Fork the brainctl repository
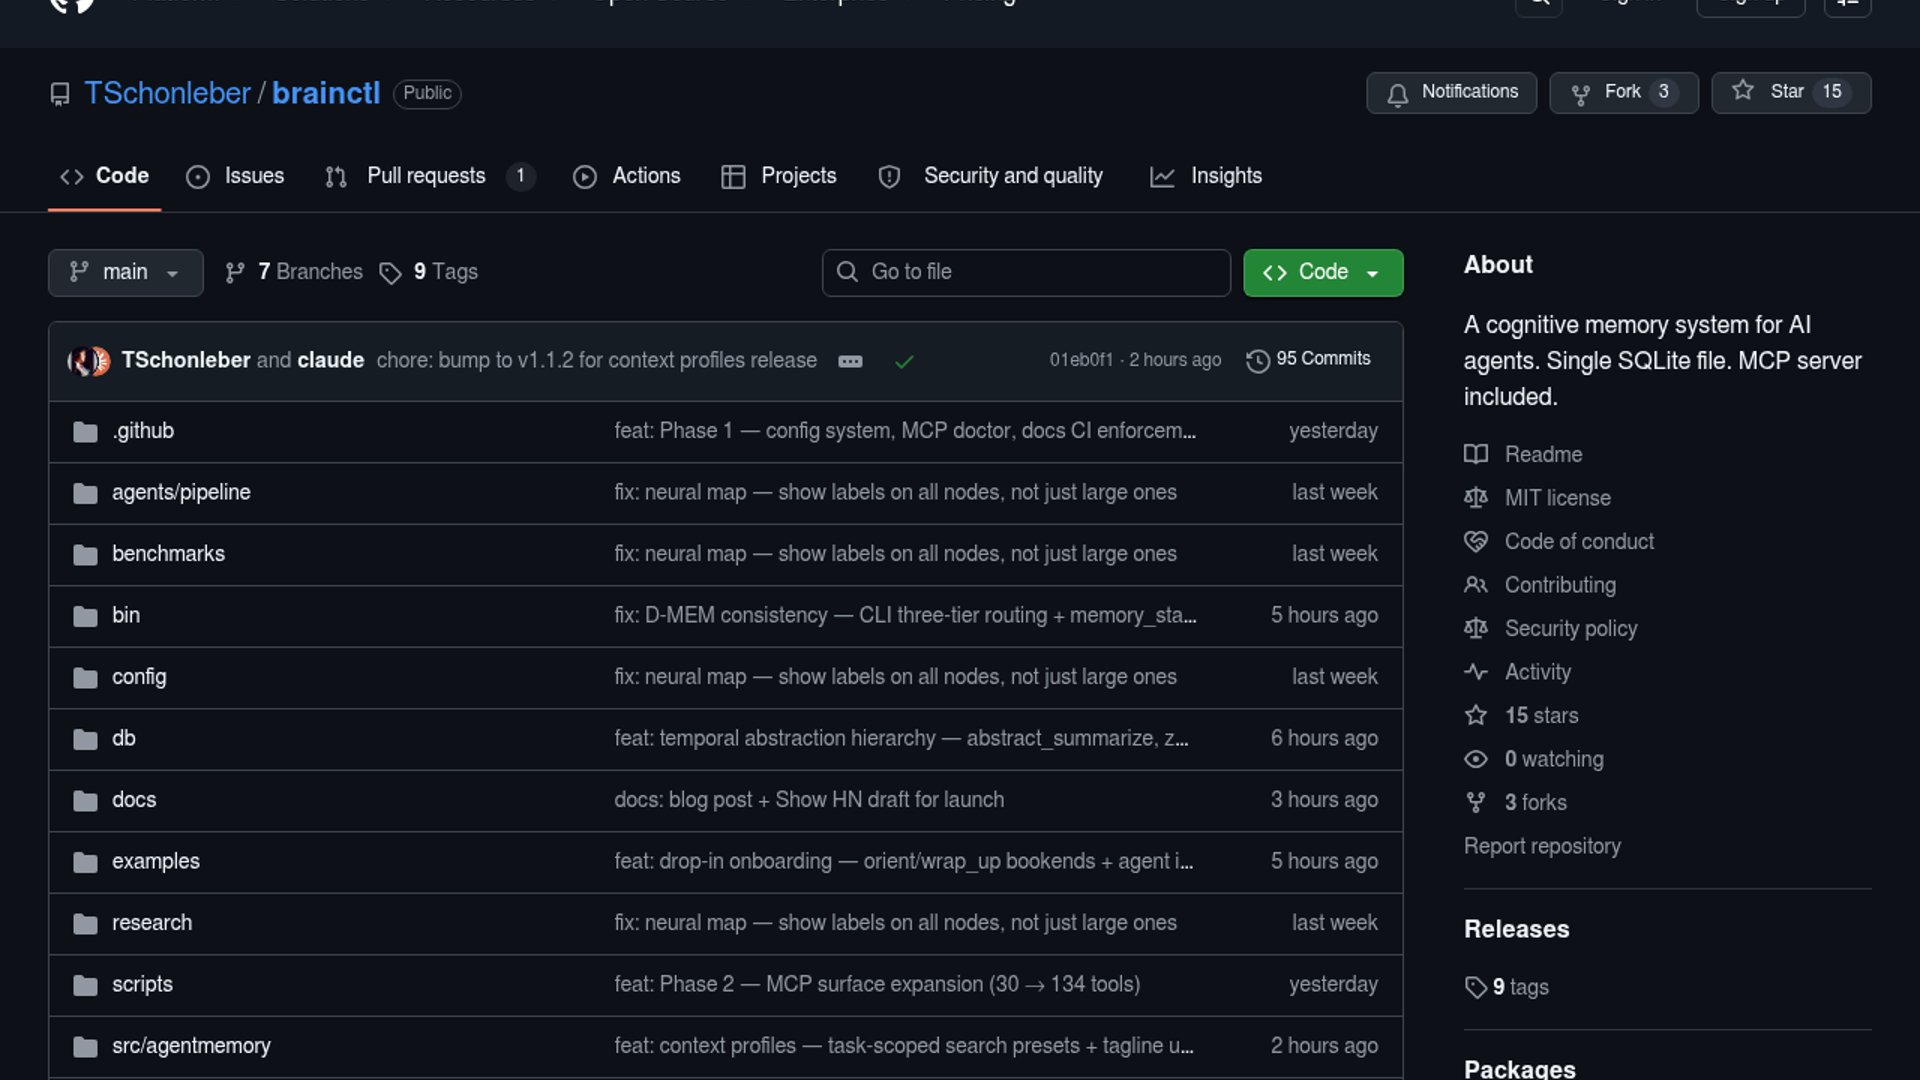The width and height of the screenshot is (1920, 1080). coord(1622,92)
